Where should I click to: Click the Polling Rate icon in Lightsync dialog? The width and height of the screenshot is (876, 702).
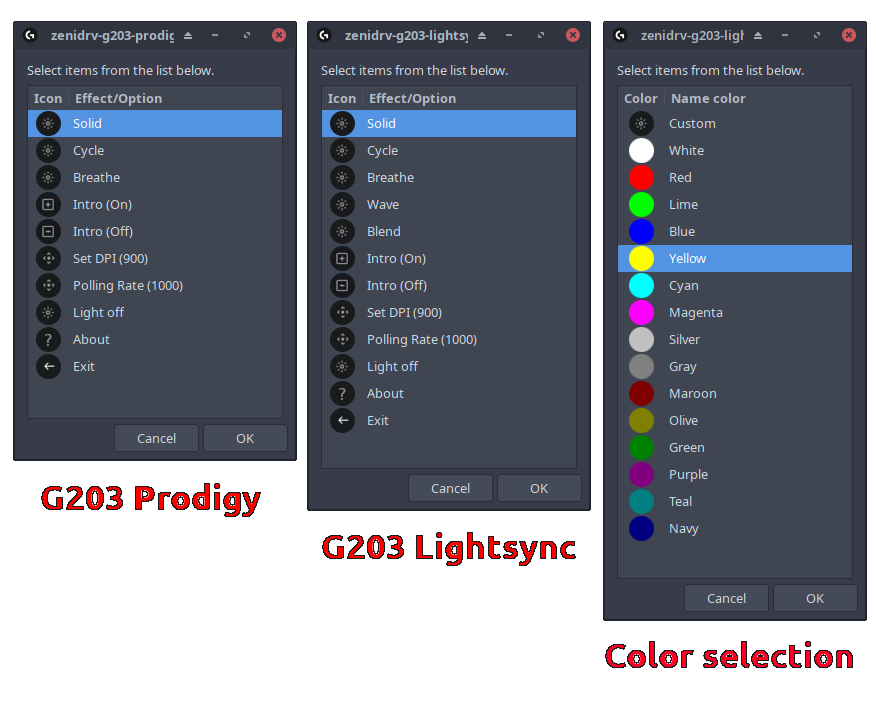point(342,339)
